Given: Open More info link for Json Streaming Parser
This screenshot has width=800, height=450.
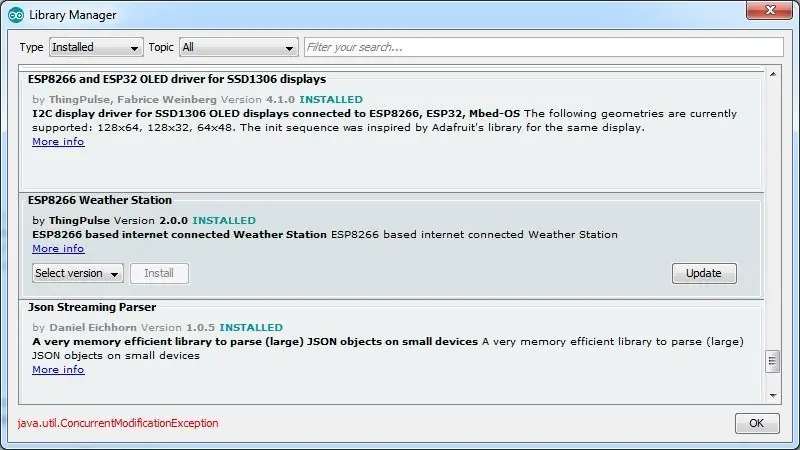Looking at the screenshot, I should point(58,369).
